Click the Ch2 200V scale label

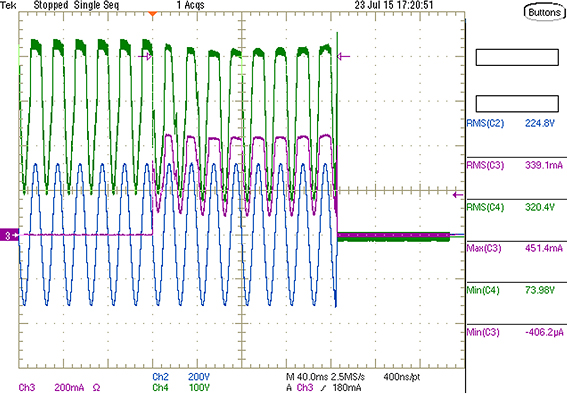pyautogui.click(x=181, y=377)
